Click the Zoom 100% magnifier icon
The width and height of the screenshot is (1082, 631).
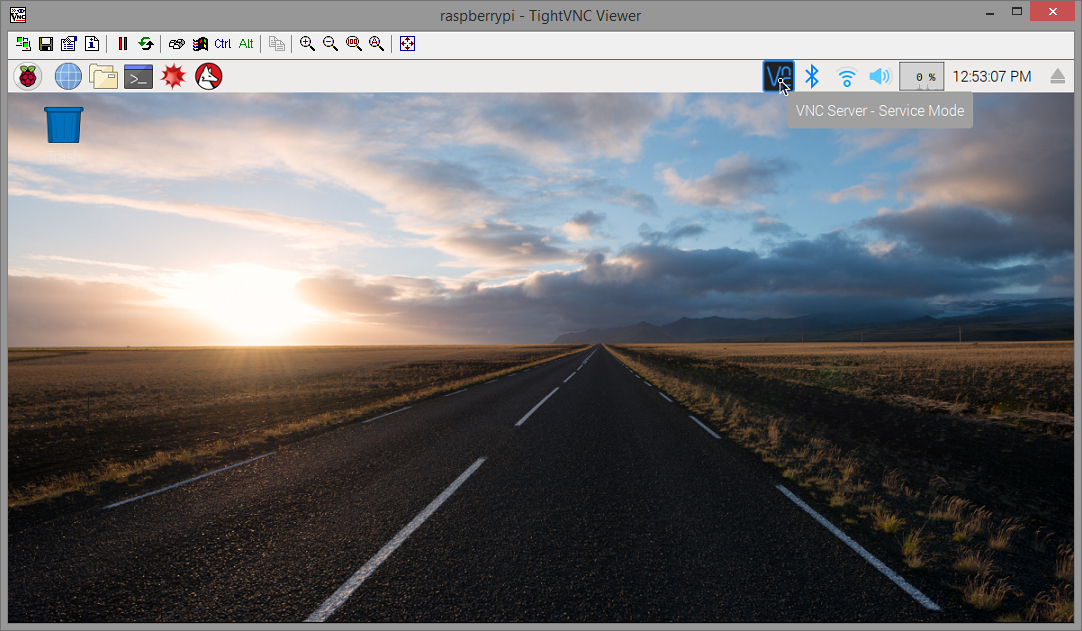point(353,43)
